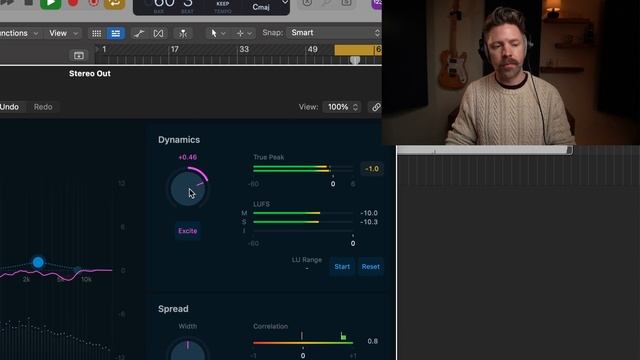Click the -10.3 short-term LUFS value
The height and width of the screenshot is (360, 640).
(369, 222)
